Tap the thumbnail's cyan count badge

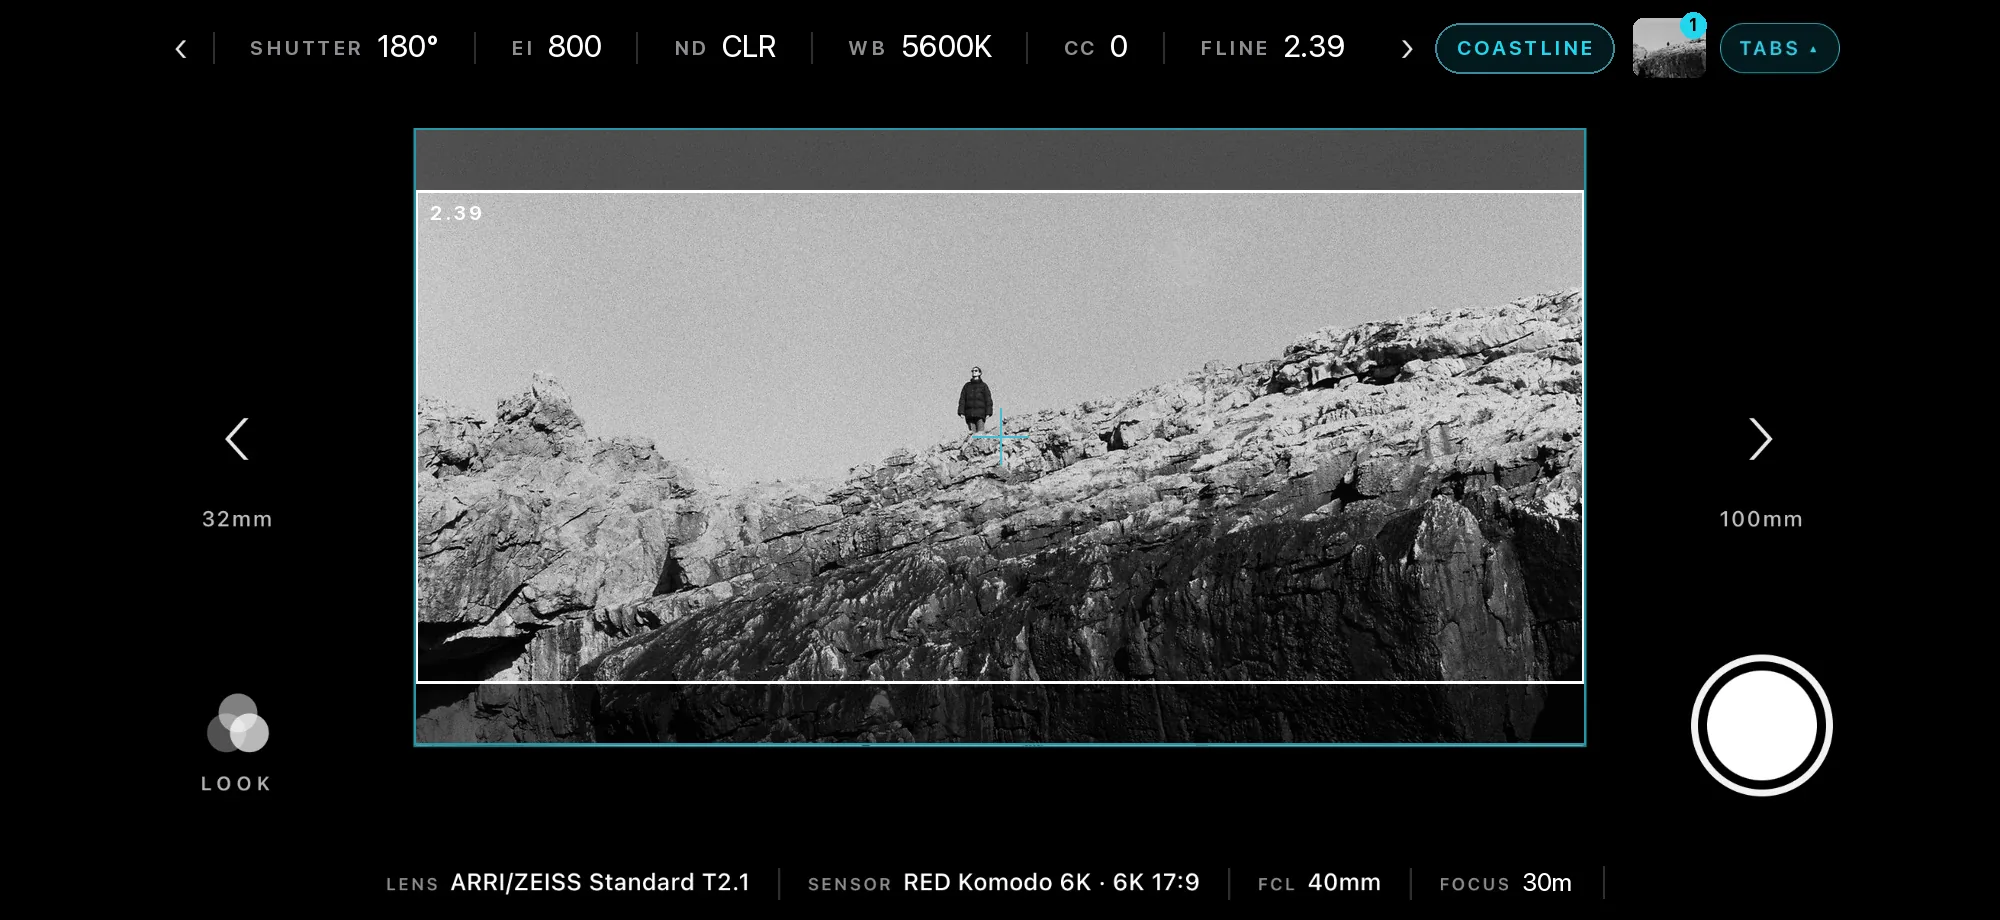1693,25
